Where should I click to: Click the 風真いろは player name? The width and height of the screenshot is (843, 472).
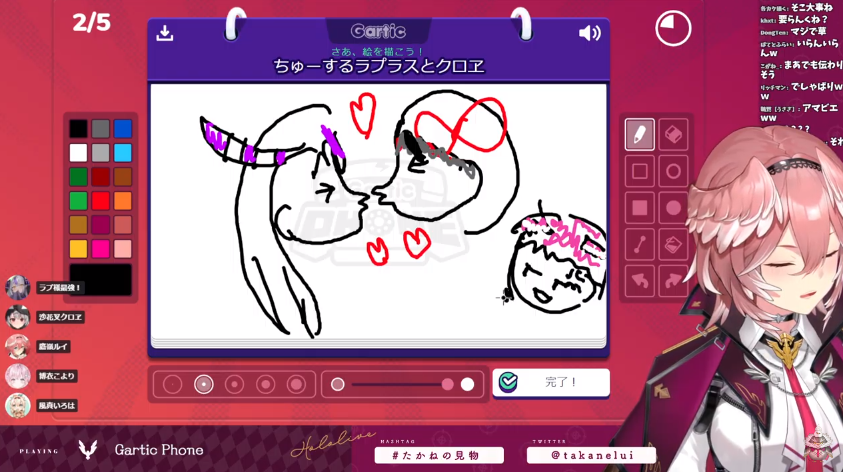[x=57, y=406]
